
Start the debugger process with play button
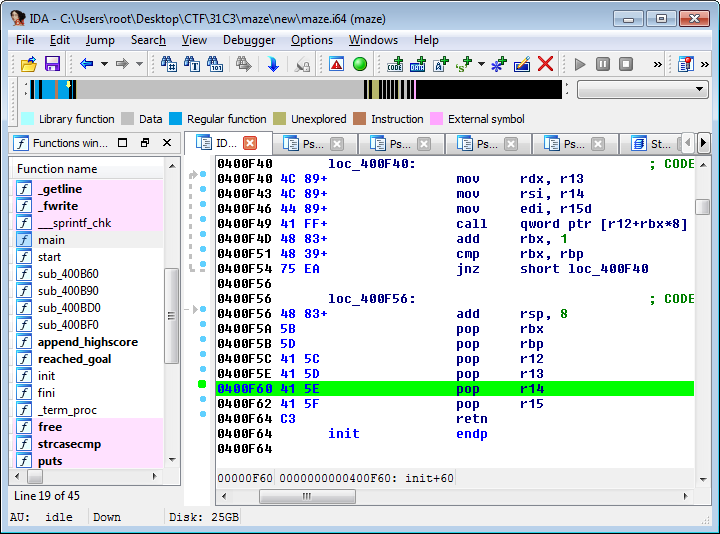[580, 64]
